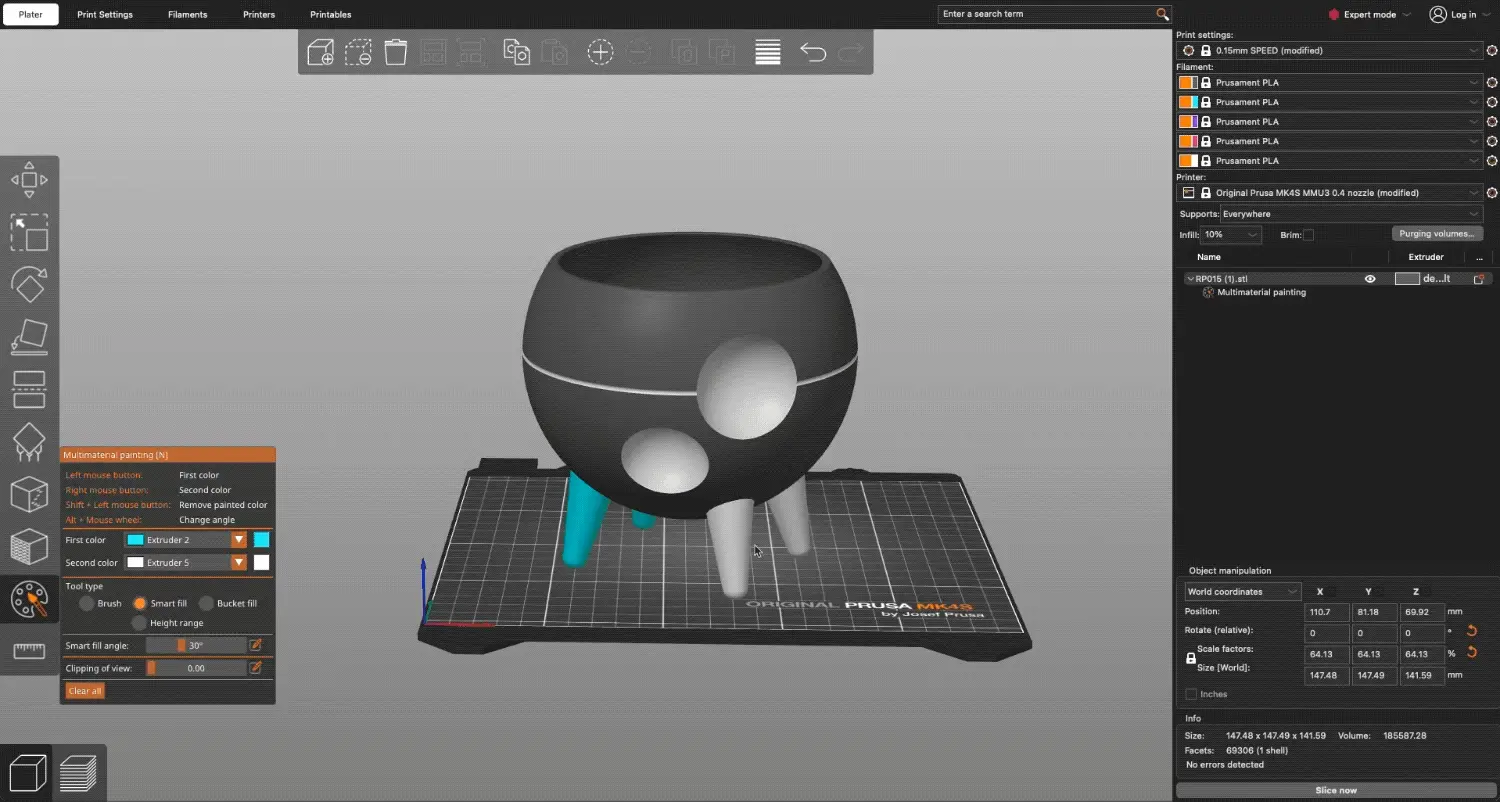Switch to sliced layers preview view

[x=78, y=773]
